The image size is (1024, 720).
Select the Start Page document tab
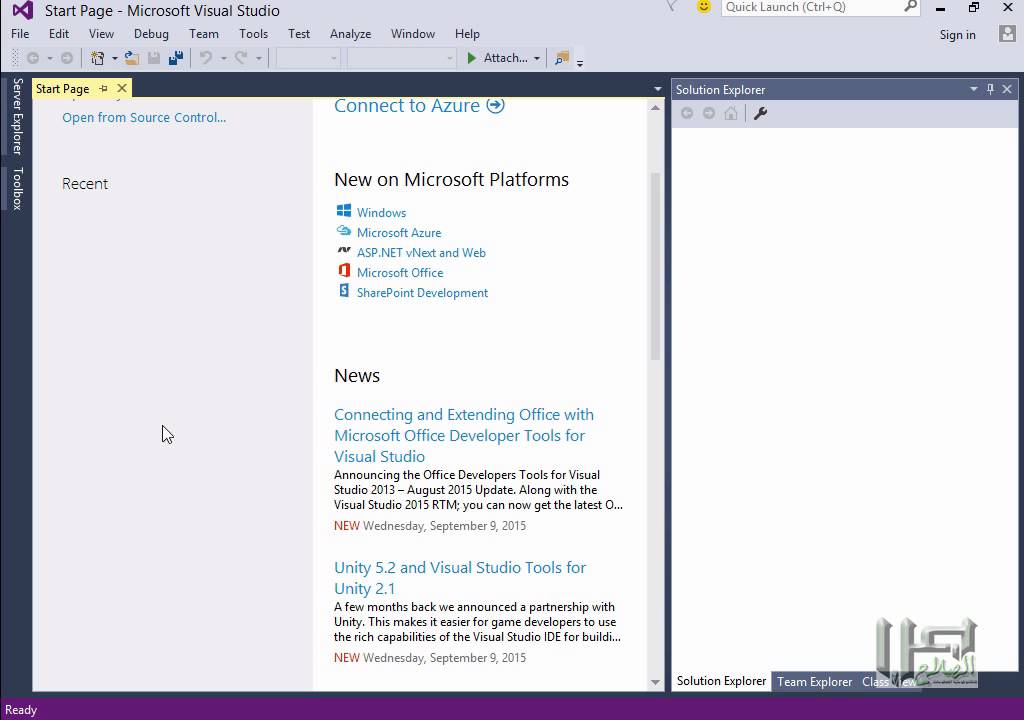click(x=63, y=89)
